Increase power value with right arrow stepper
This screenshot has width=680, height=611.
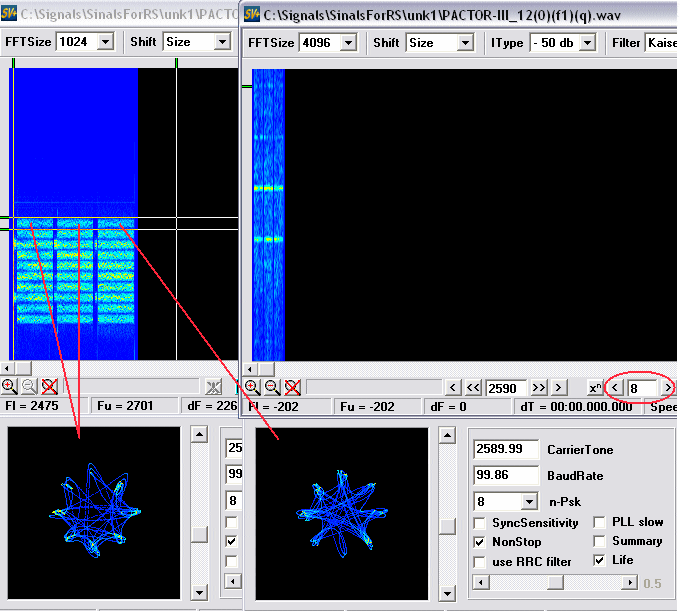[x=668, y=387]
